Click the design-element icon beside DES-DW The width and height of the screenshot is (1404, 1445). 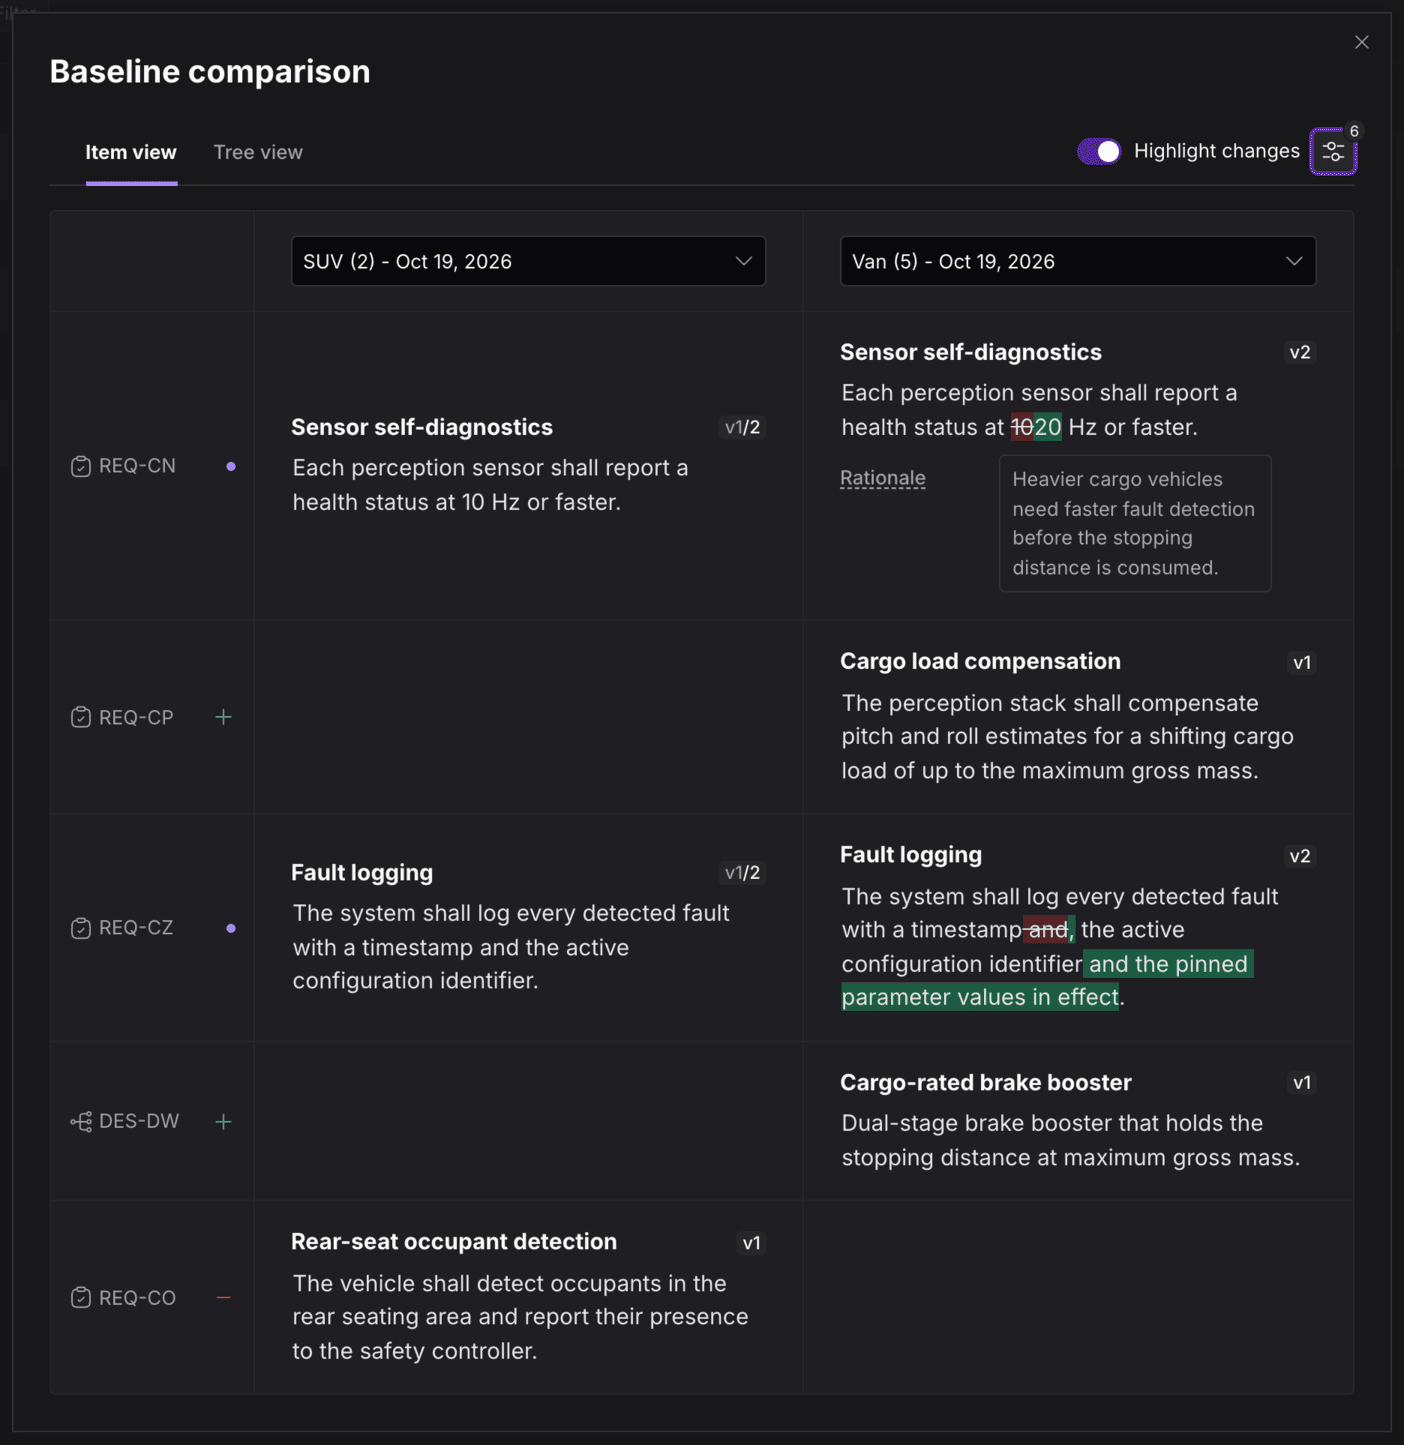coord(81,1122)
